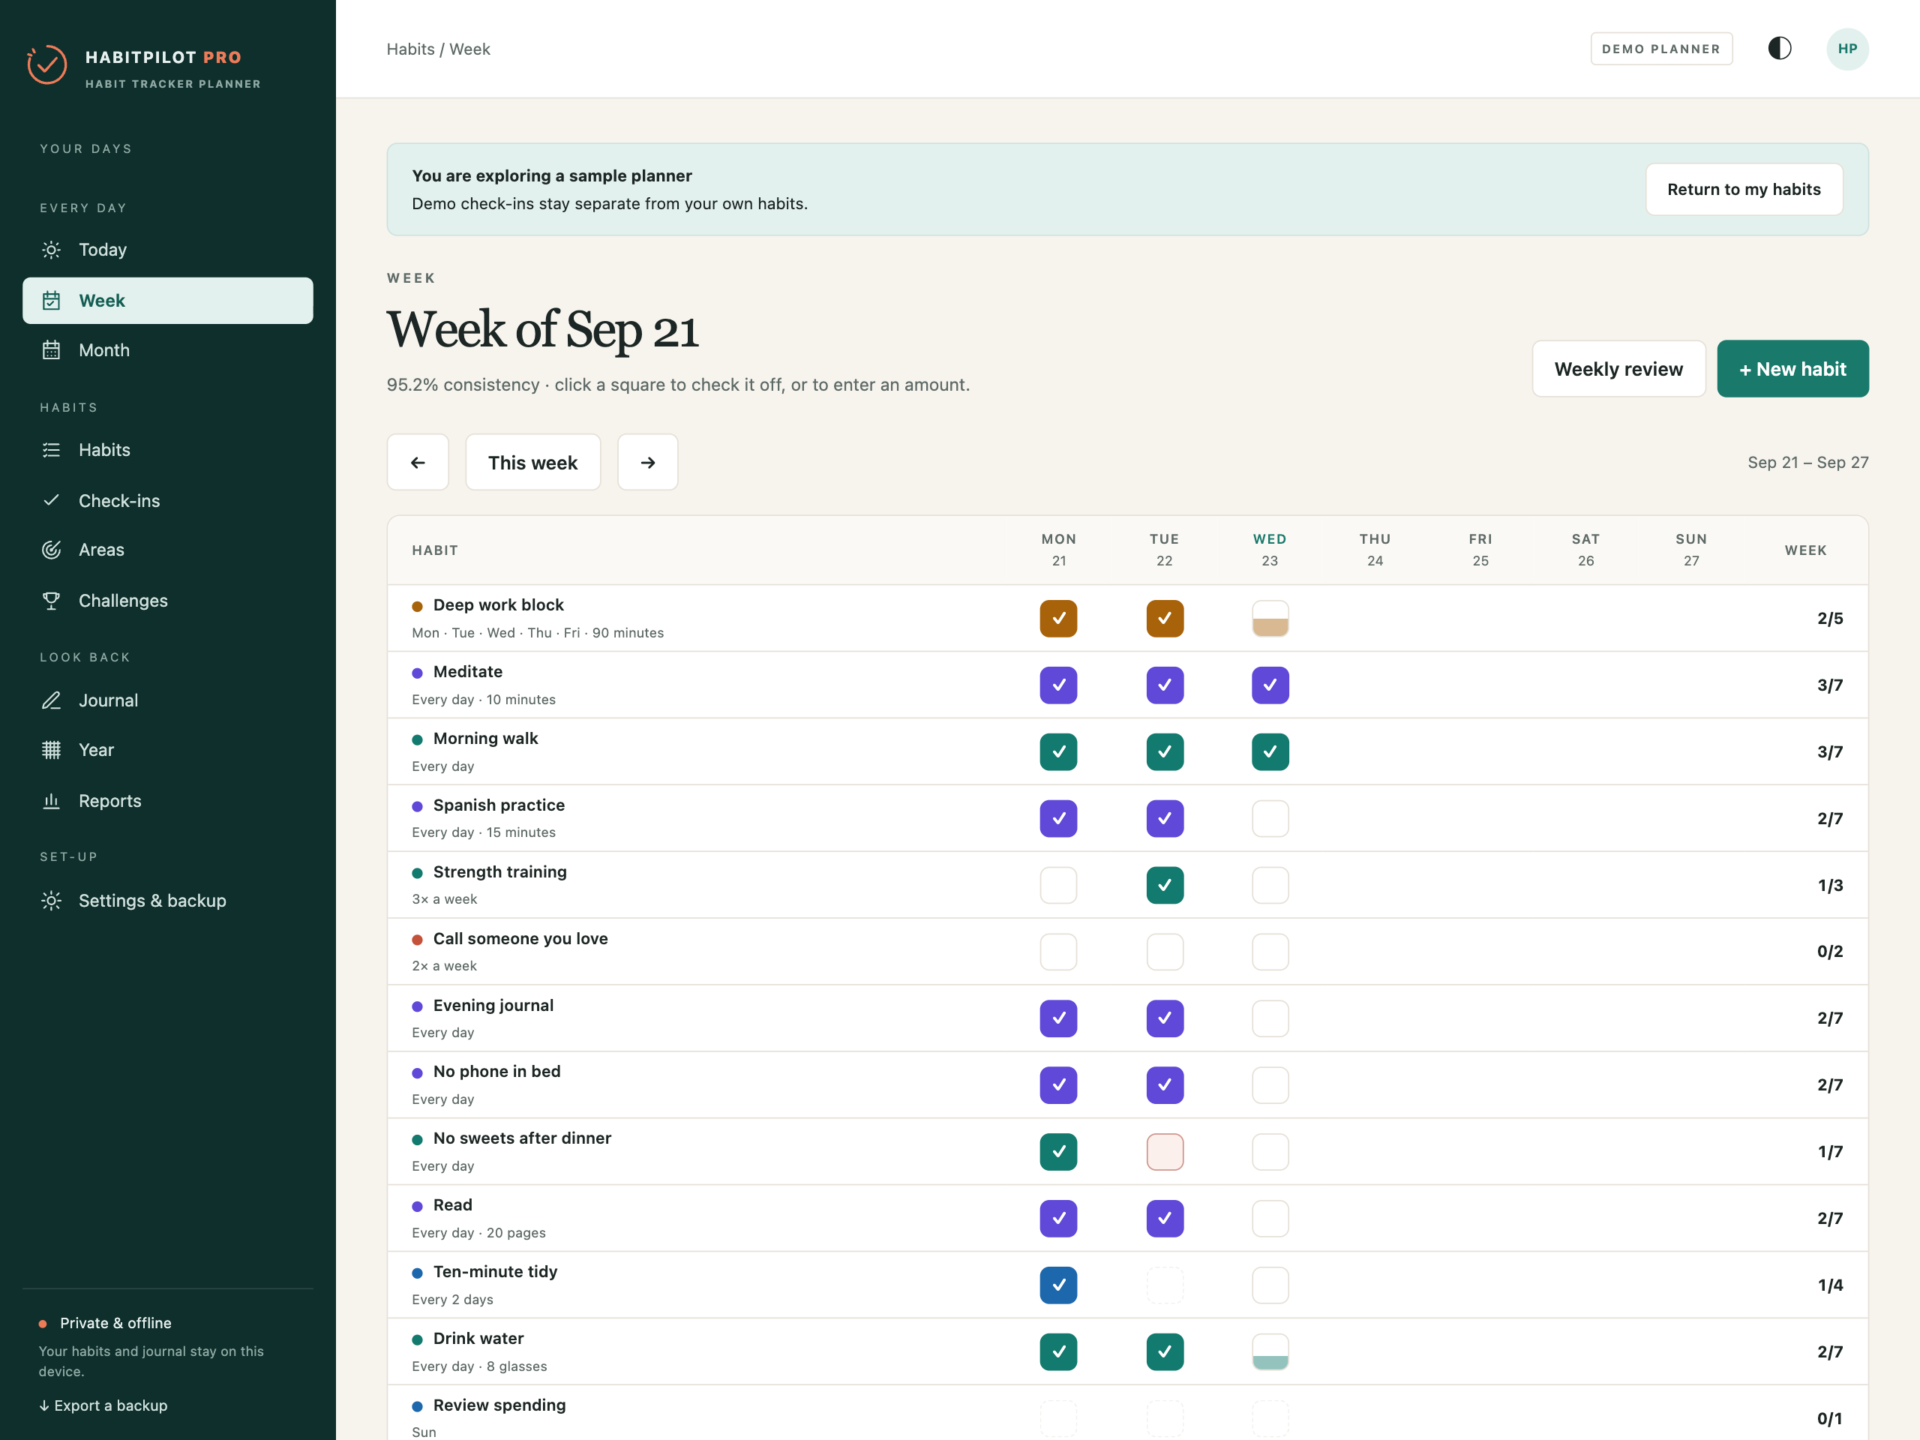This screenshot has height=1440, width=1920.
Task: Check Strength training on Monday
Action: 1058,885
